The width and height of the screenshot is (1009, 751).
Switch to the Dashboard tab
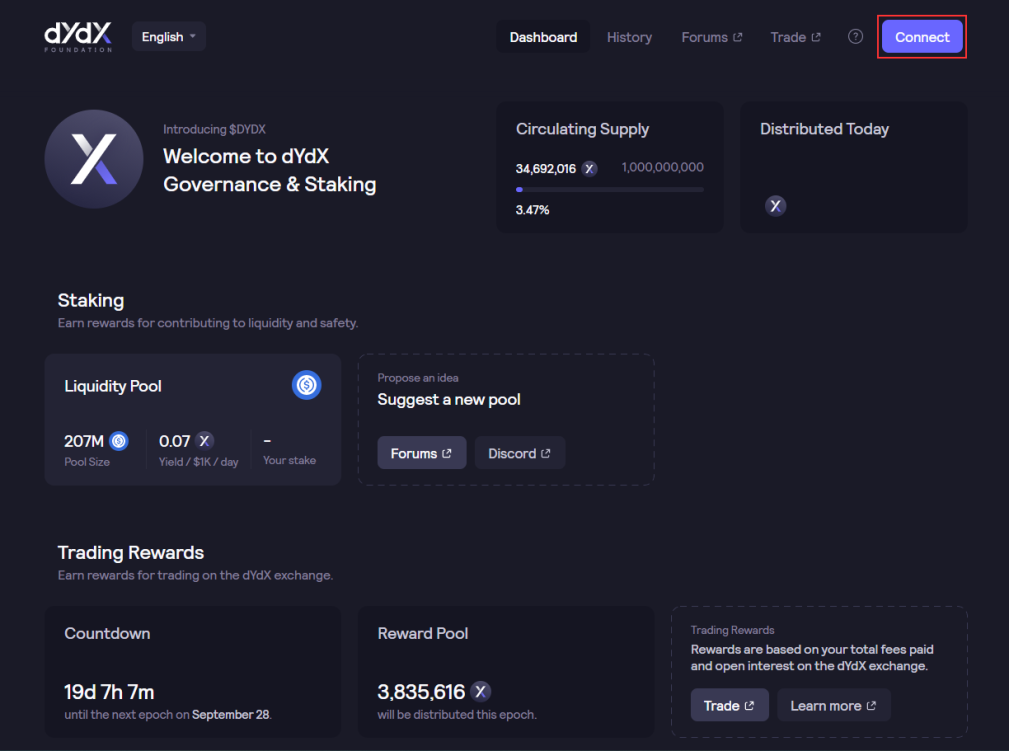pos(543,37)
